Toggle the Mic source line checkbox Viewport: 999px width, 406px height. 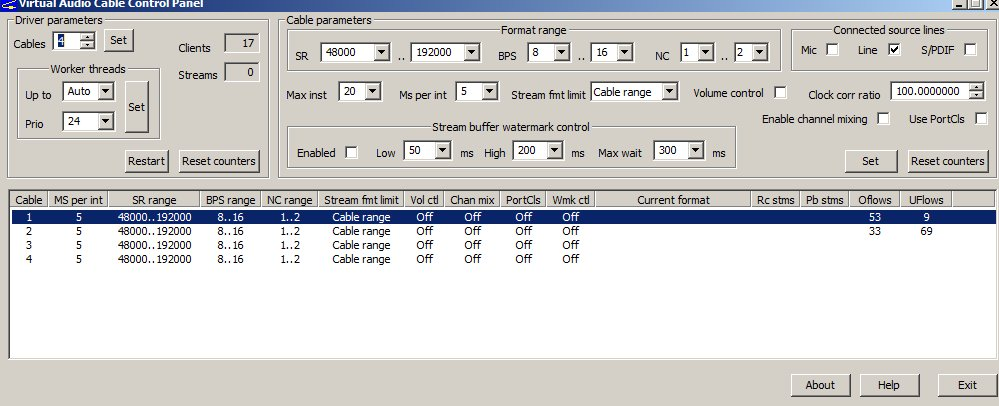point(832,49)
